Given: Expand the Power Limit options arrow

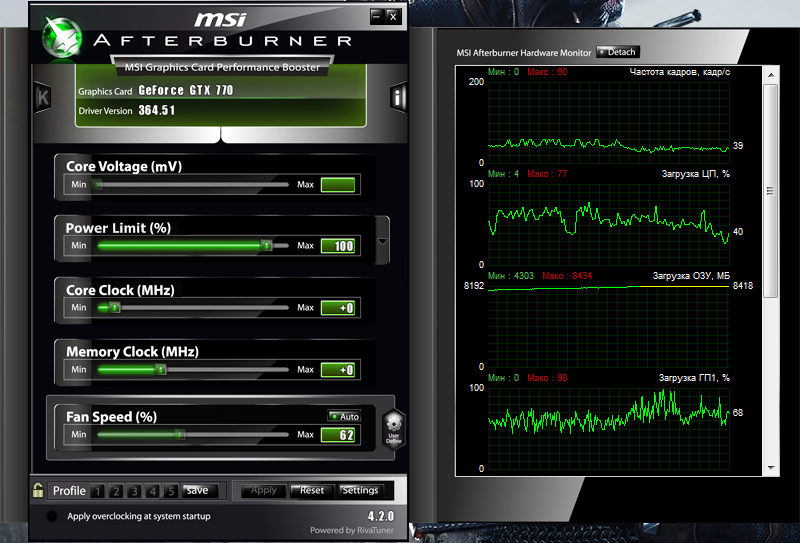Looking at the screenshot, I should pos(382,241).
